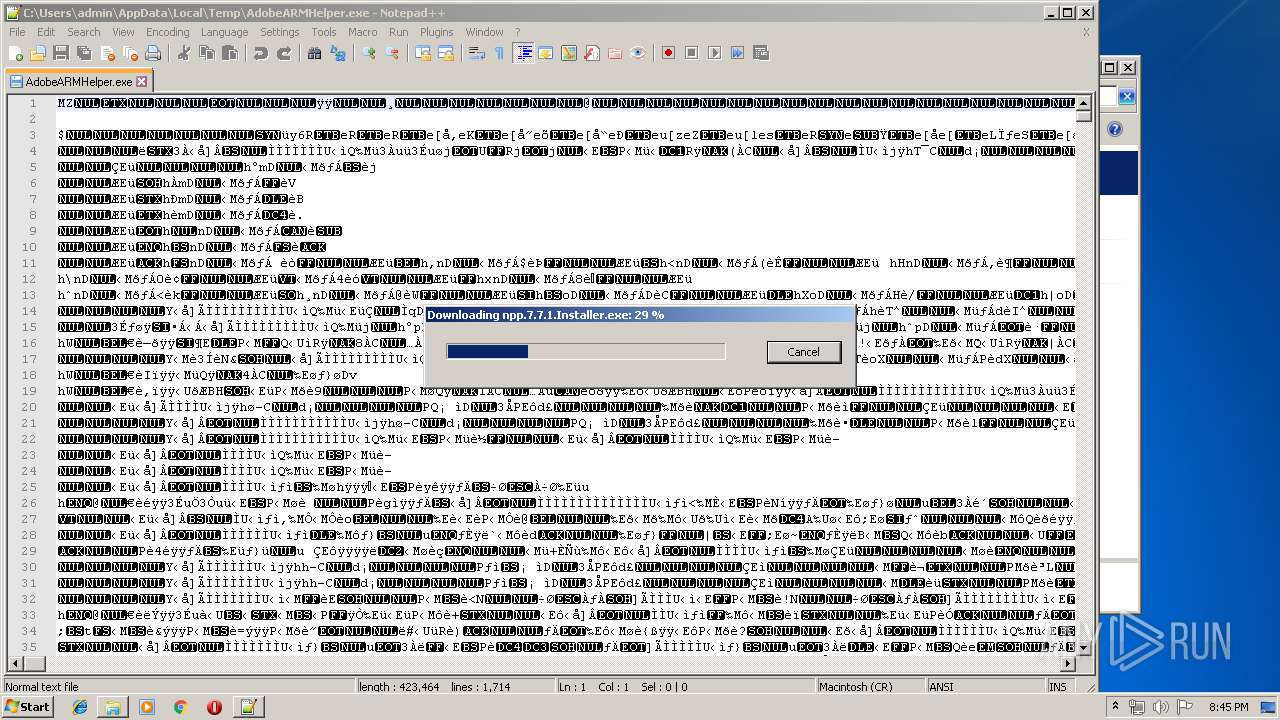Toggle the Document Map panel icon

(x=569, y=53)
